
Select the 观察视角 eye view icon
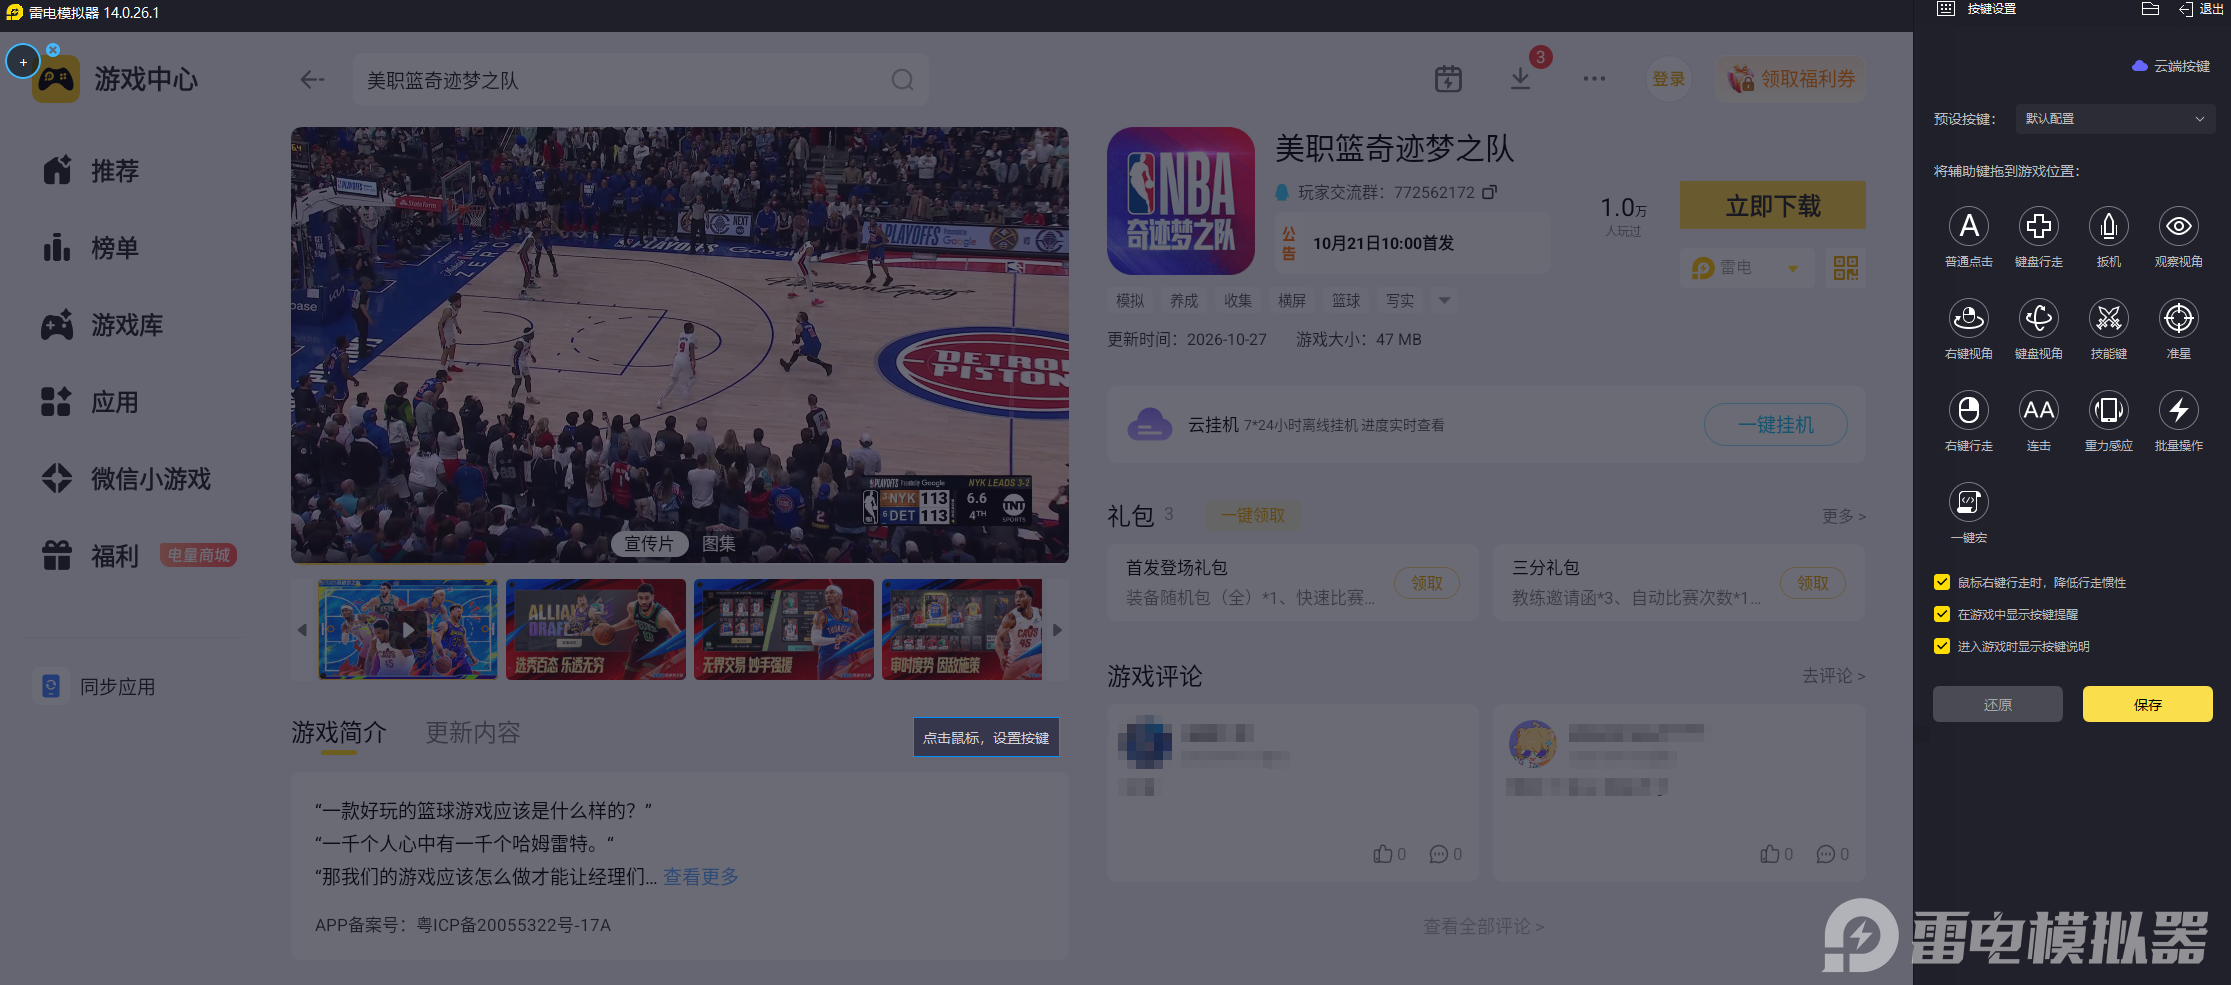pyautogui.click(x=2178, y=227)
